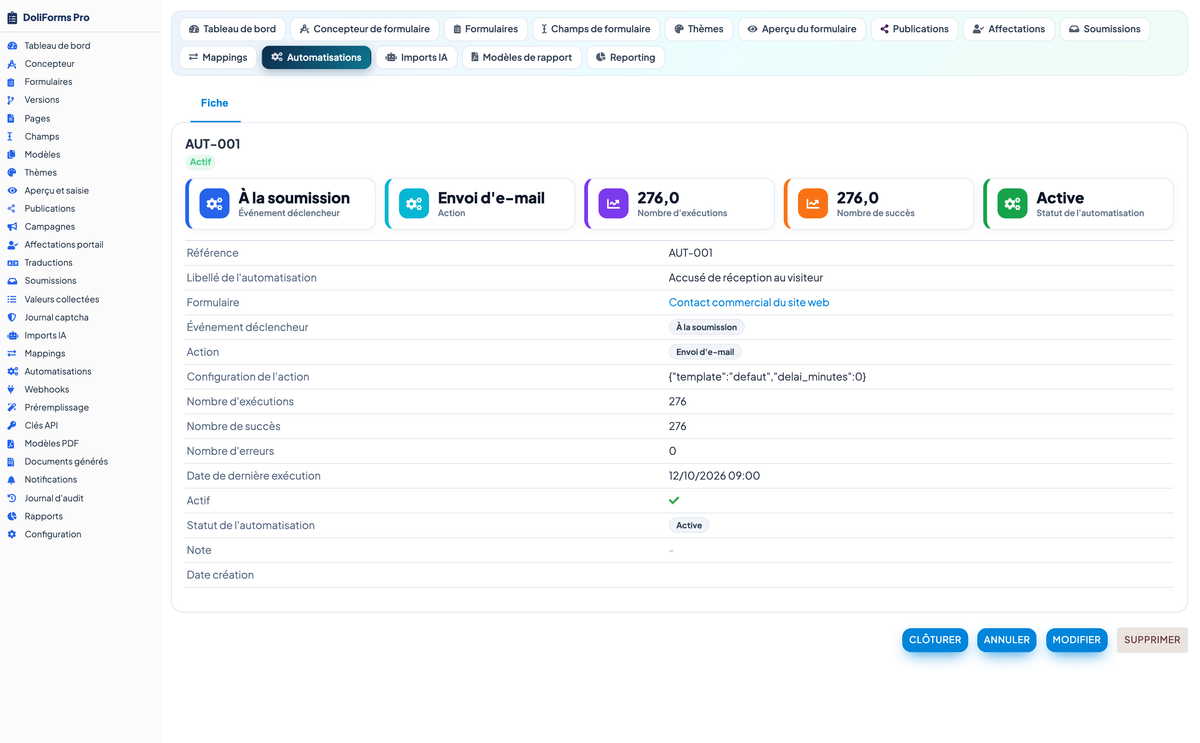Click the Journal d'audit history icon

[x=12, y=498]
